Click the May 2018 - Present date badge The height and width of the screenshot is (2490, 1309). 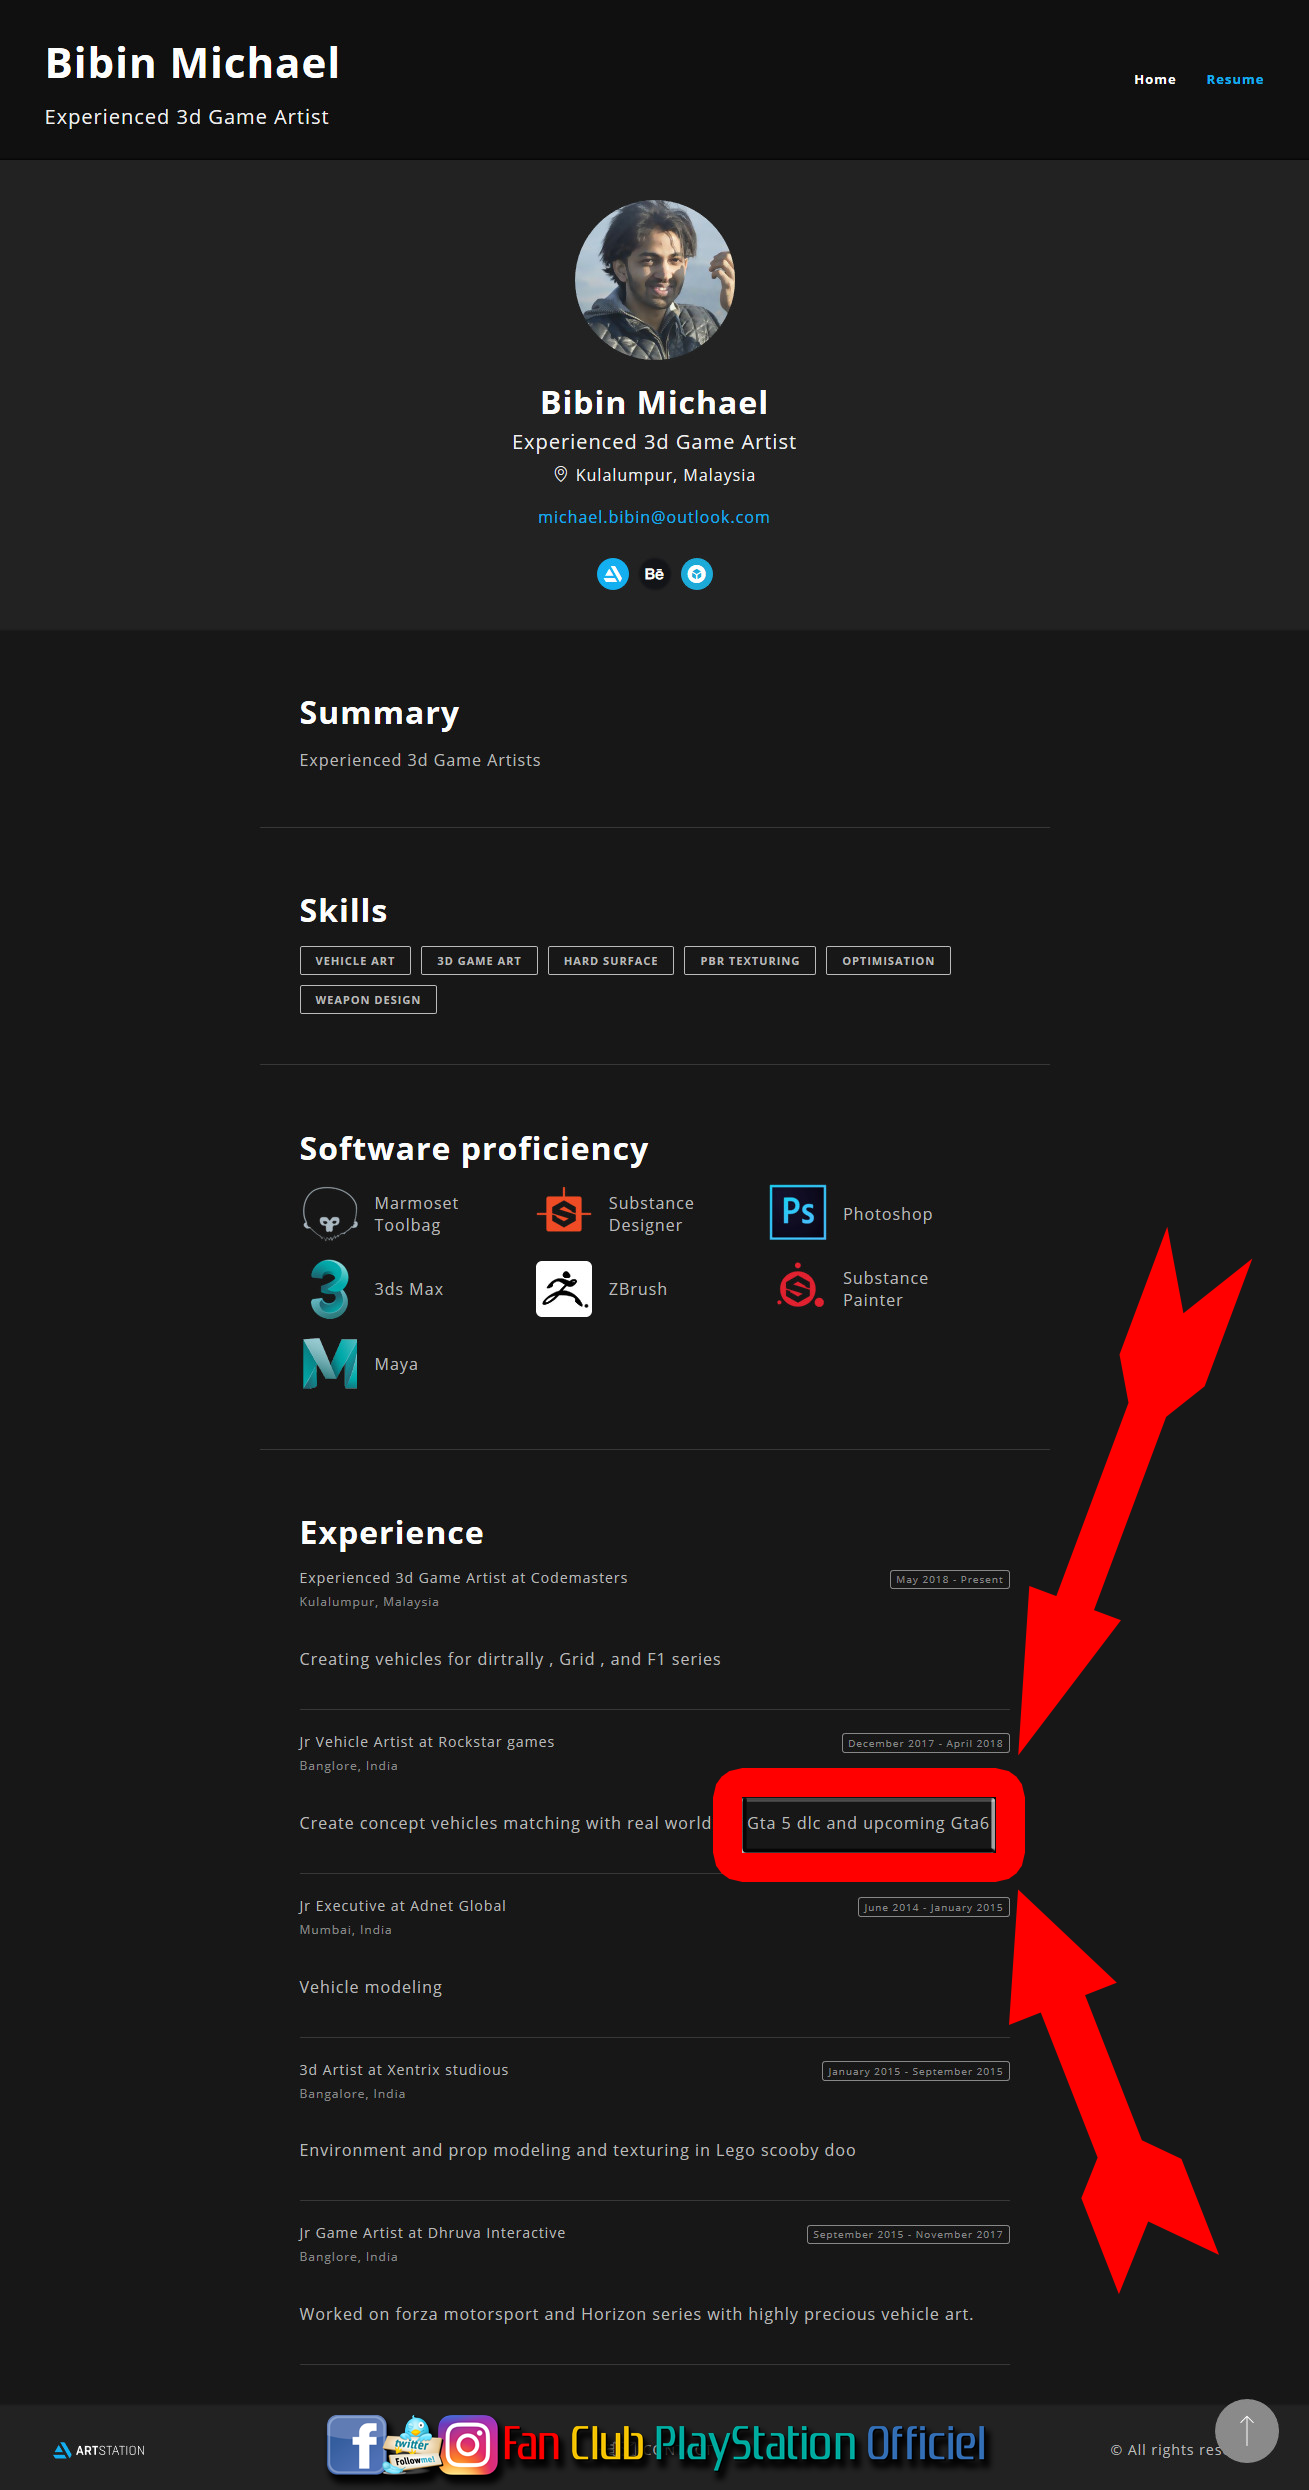tap(949, 1579)
